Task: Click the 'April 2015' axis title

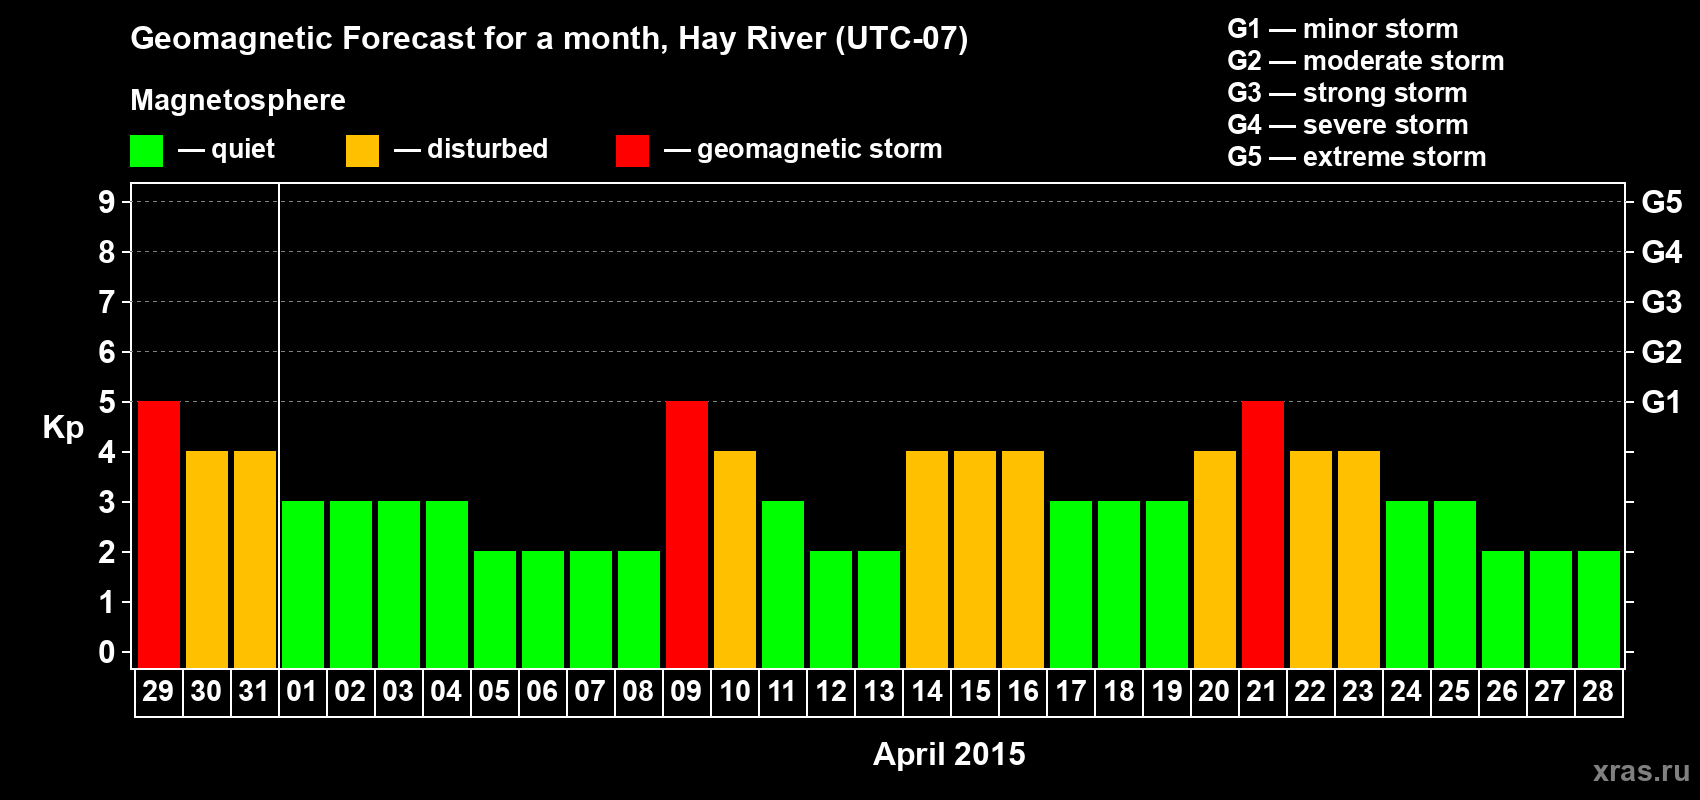Action: point(949,754)
